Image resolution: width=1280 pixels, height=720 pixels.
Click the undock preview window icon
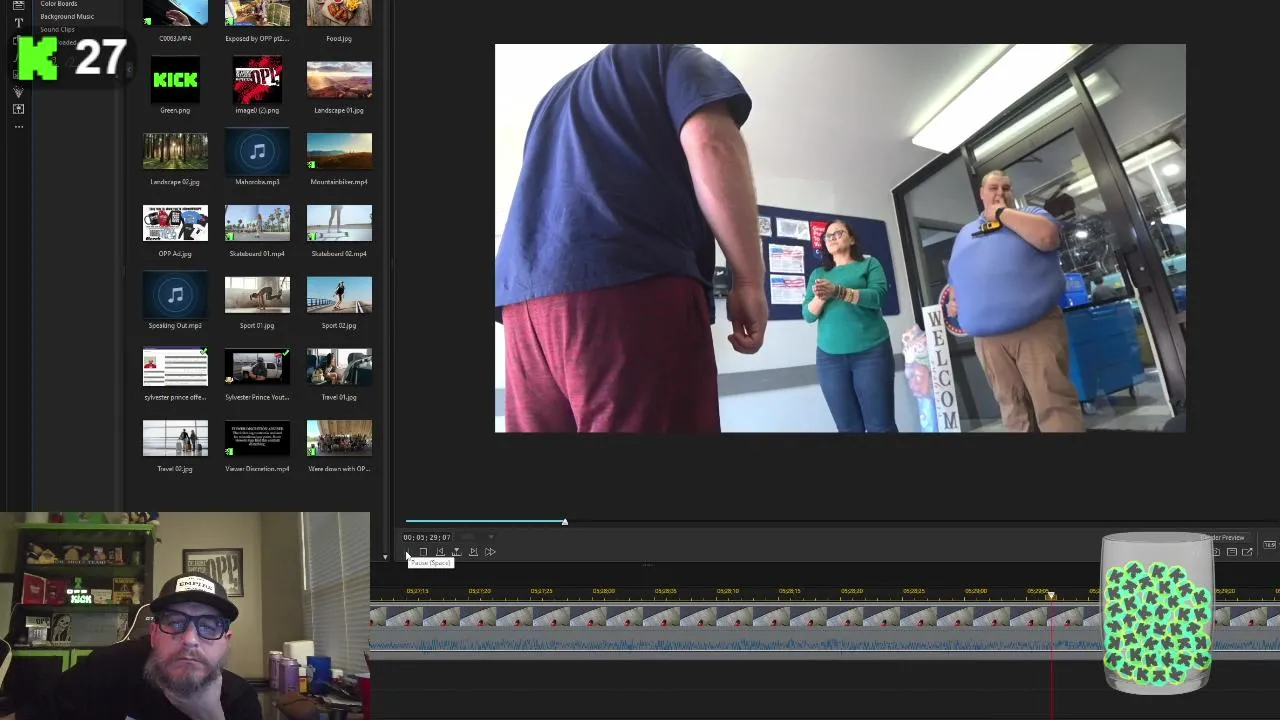1247,552
